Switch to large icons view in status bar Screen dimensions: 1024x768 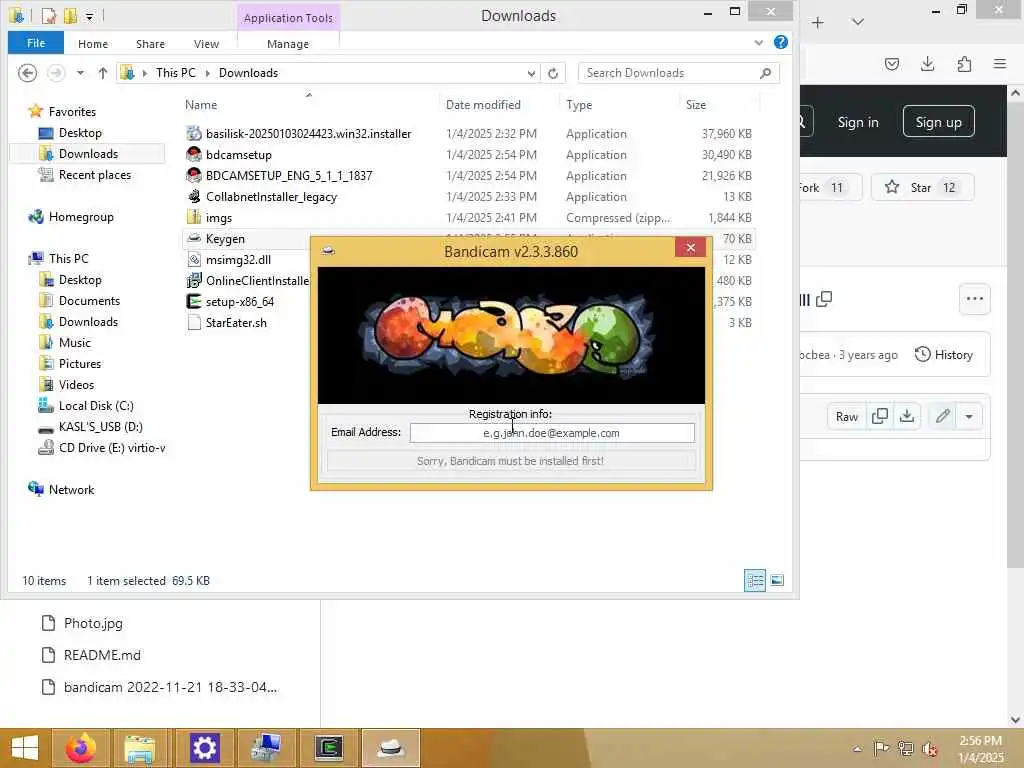tap(777, 580)
